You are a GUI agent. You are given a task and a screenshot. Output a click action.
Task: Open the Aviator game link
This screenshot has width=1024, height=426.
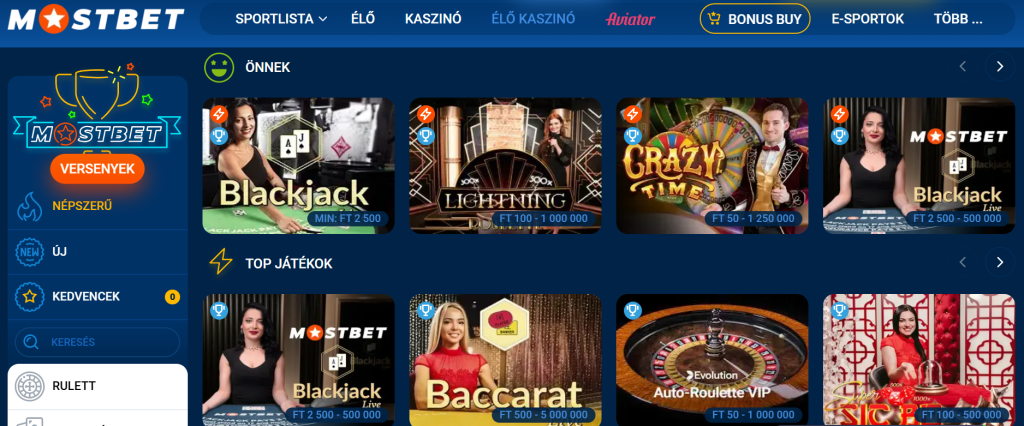[x=630, y=19]
